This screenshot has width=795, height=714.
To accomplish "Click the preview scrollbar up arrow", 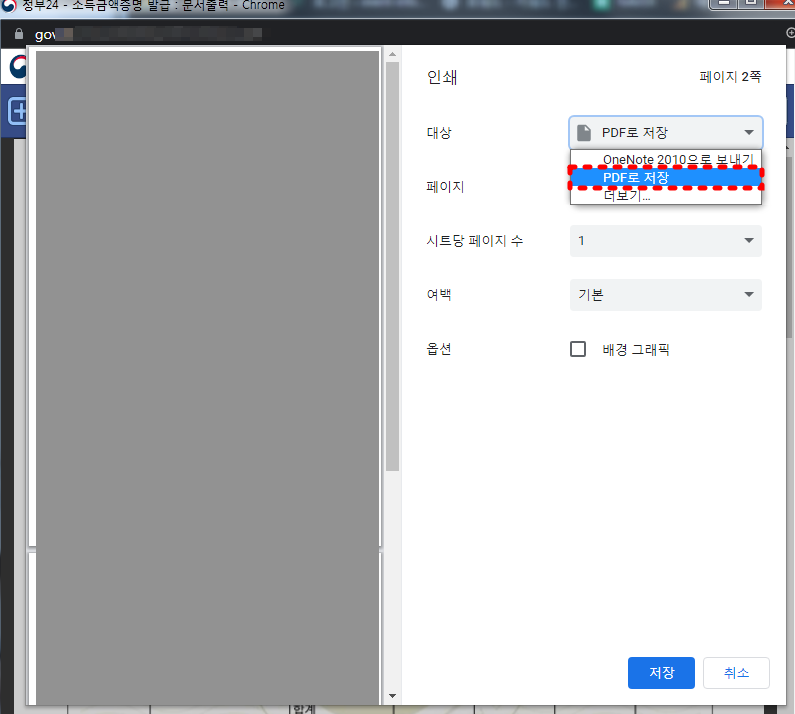I will [392, 54].
